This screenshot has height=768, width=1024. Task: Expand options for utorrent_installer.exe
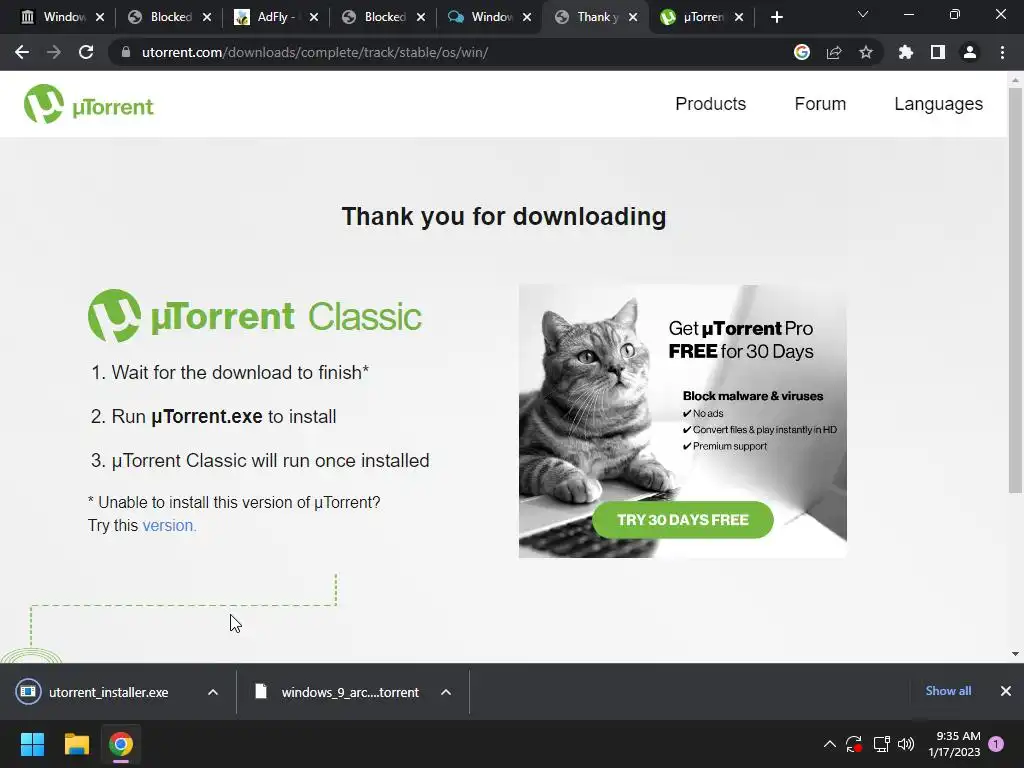(213, 692)
